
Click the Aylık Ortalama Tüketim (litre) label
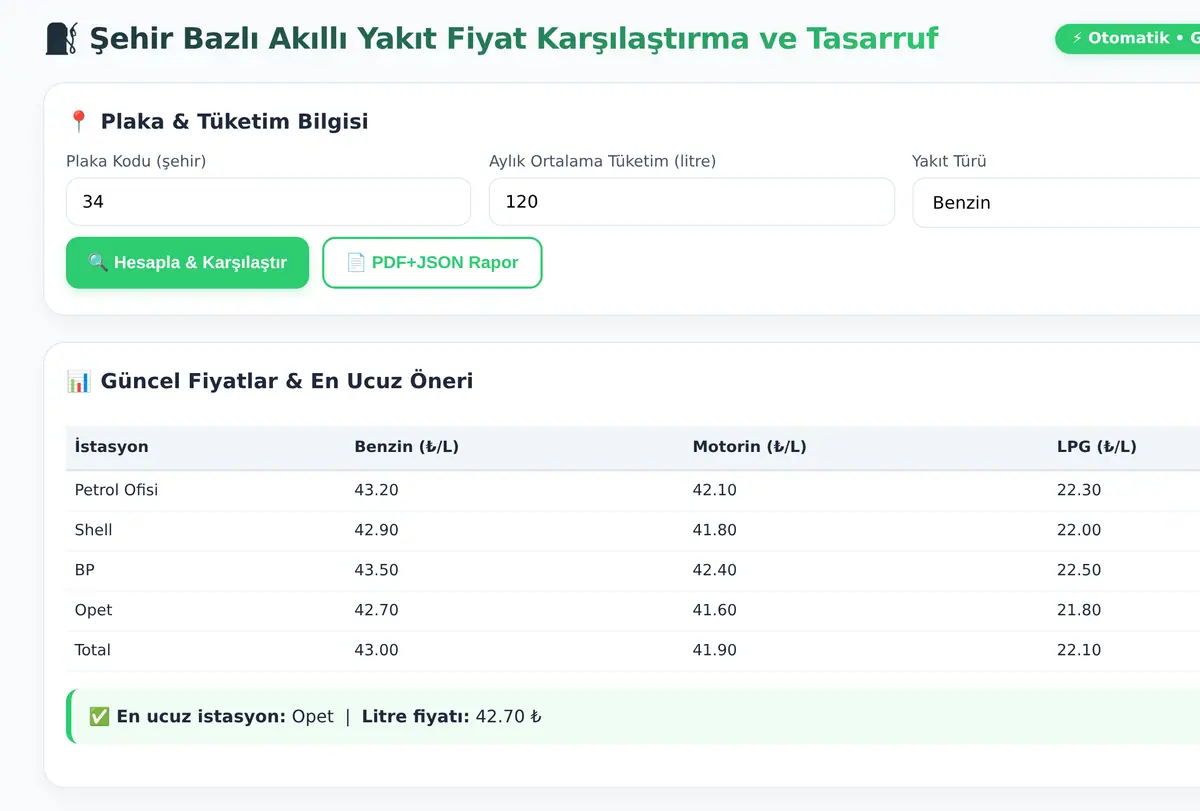(602, 161)
